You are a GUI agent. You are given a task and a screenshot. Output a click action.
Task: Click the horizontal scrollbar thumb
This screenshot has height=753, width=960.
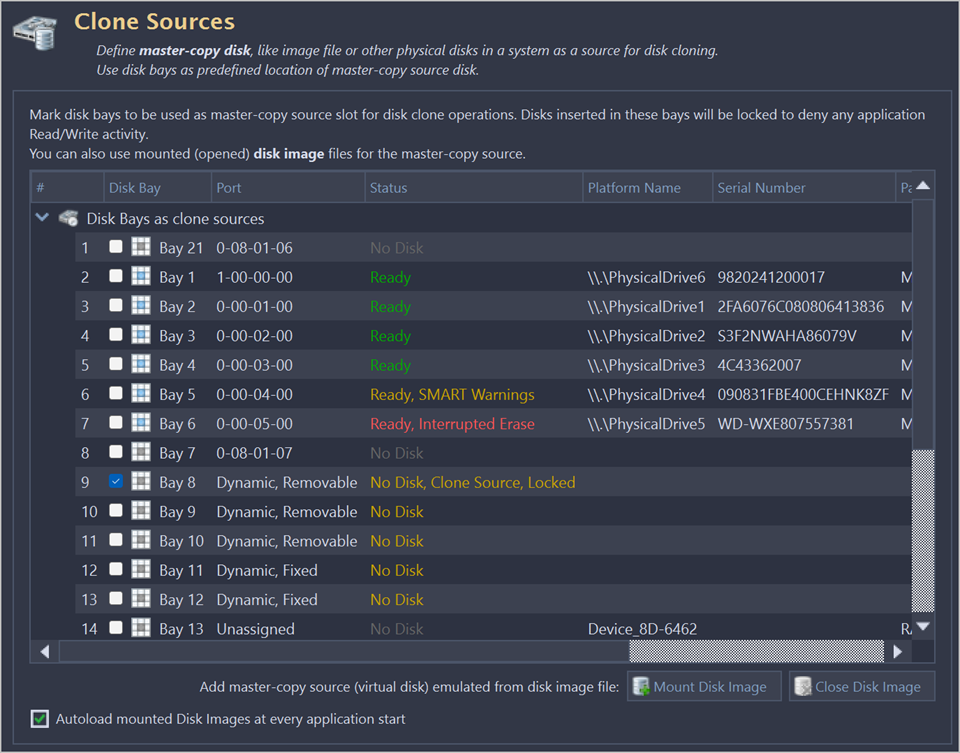(756, 651)
